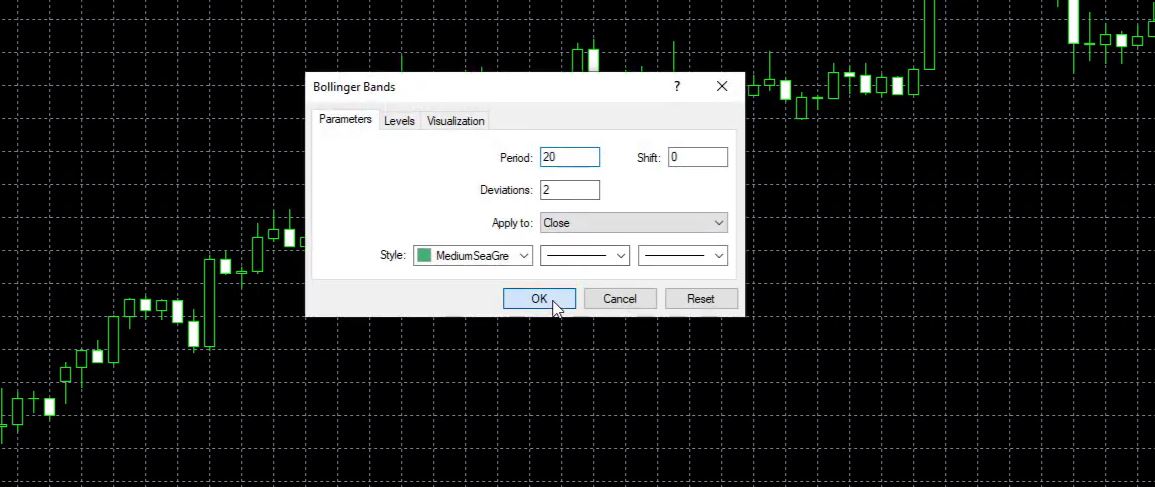
Task: Open the Apply to dropdown
Action: pos(633,223)
